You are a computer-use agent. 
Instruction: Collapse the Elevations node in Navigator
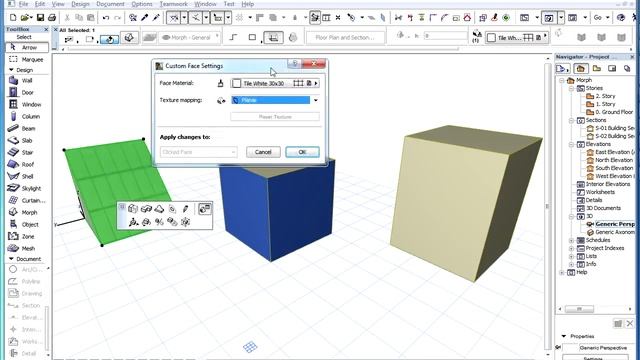tap(571, 144)
